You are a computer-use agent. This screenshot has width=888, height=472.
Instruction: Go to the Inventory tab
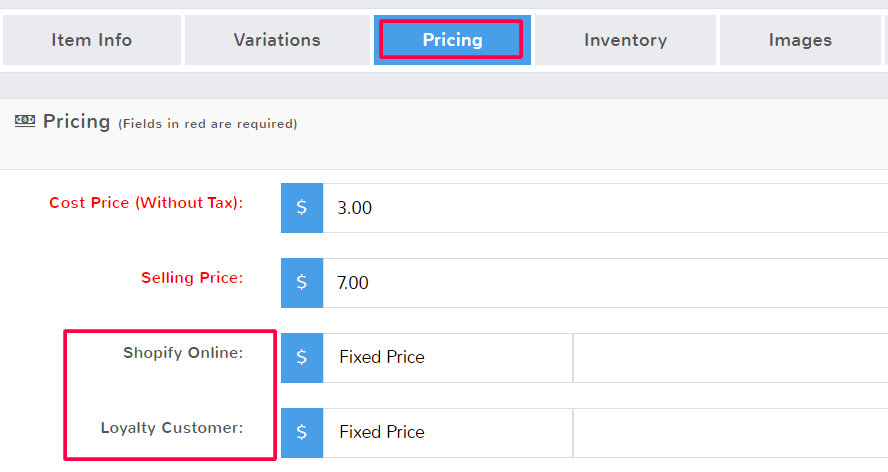tap(625, 40)
